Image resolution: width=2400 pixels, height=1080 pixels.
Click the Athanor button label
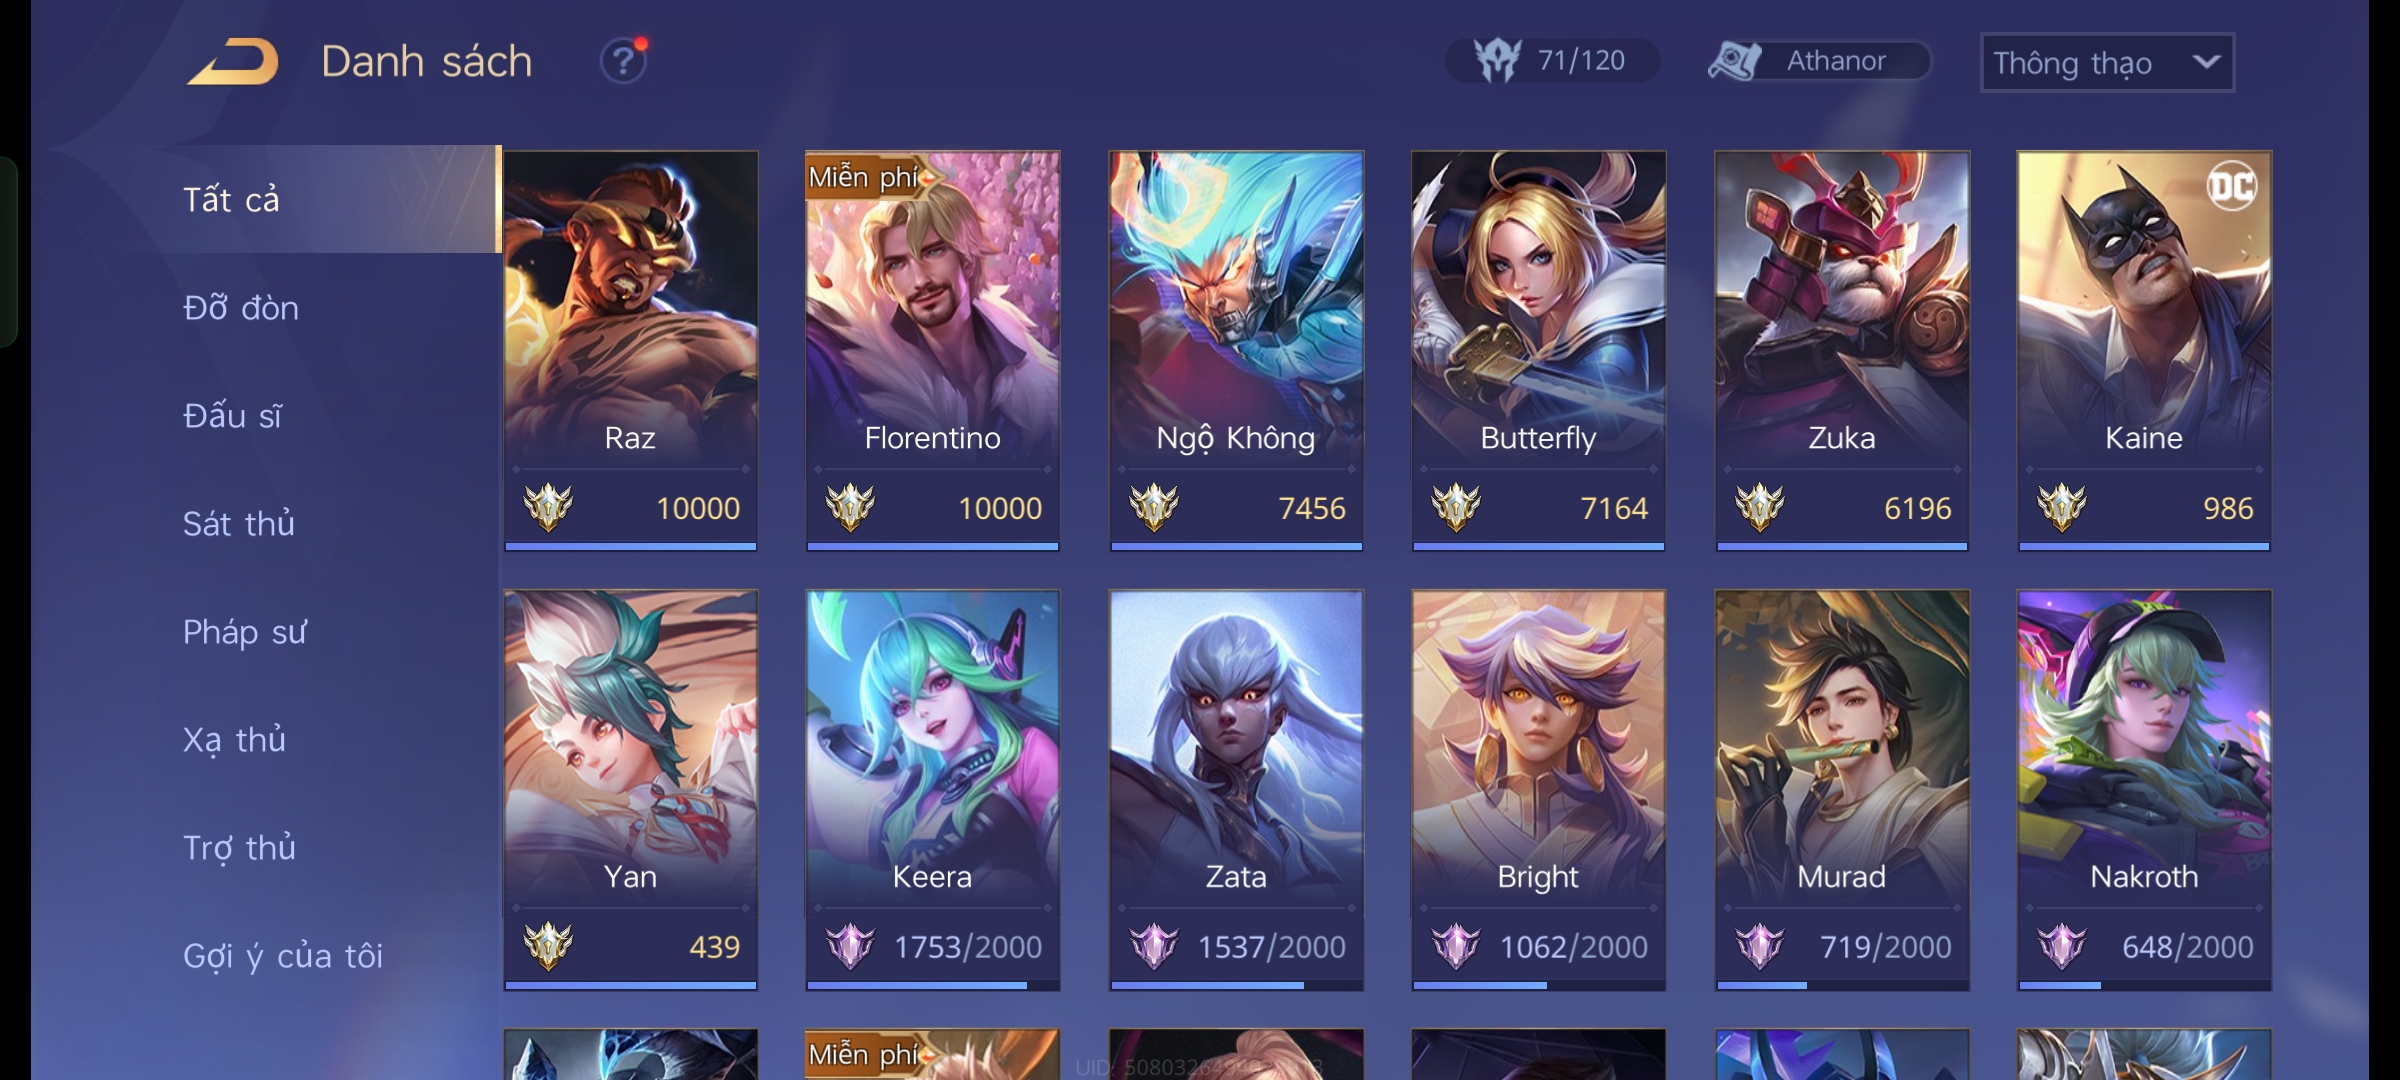click(x=1836, y=61)
